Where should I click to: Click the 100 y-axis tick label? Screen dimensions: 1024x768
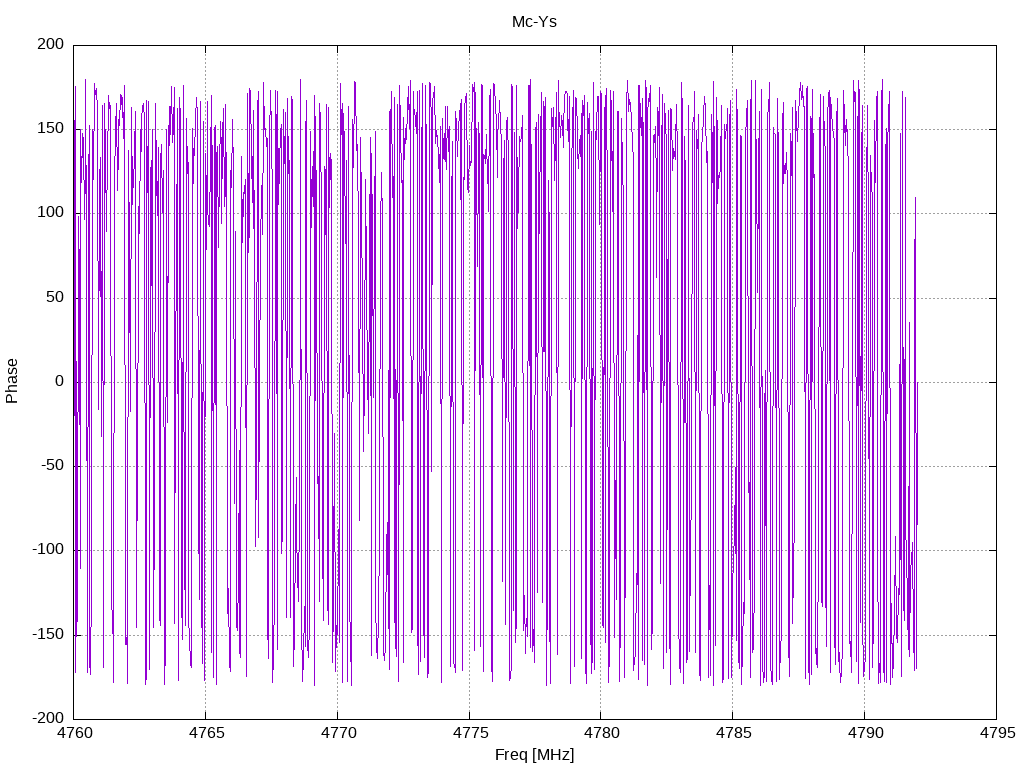click(51, 213)
